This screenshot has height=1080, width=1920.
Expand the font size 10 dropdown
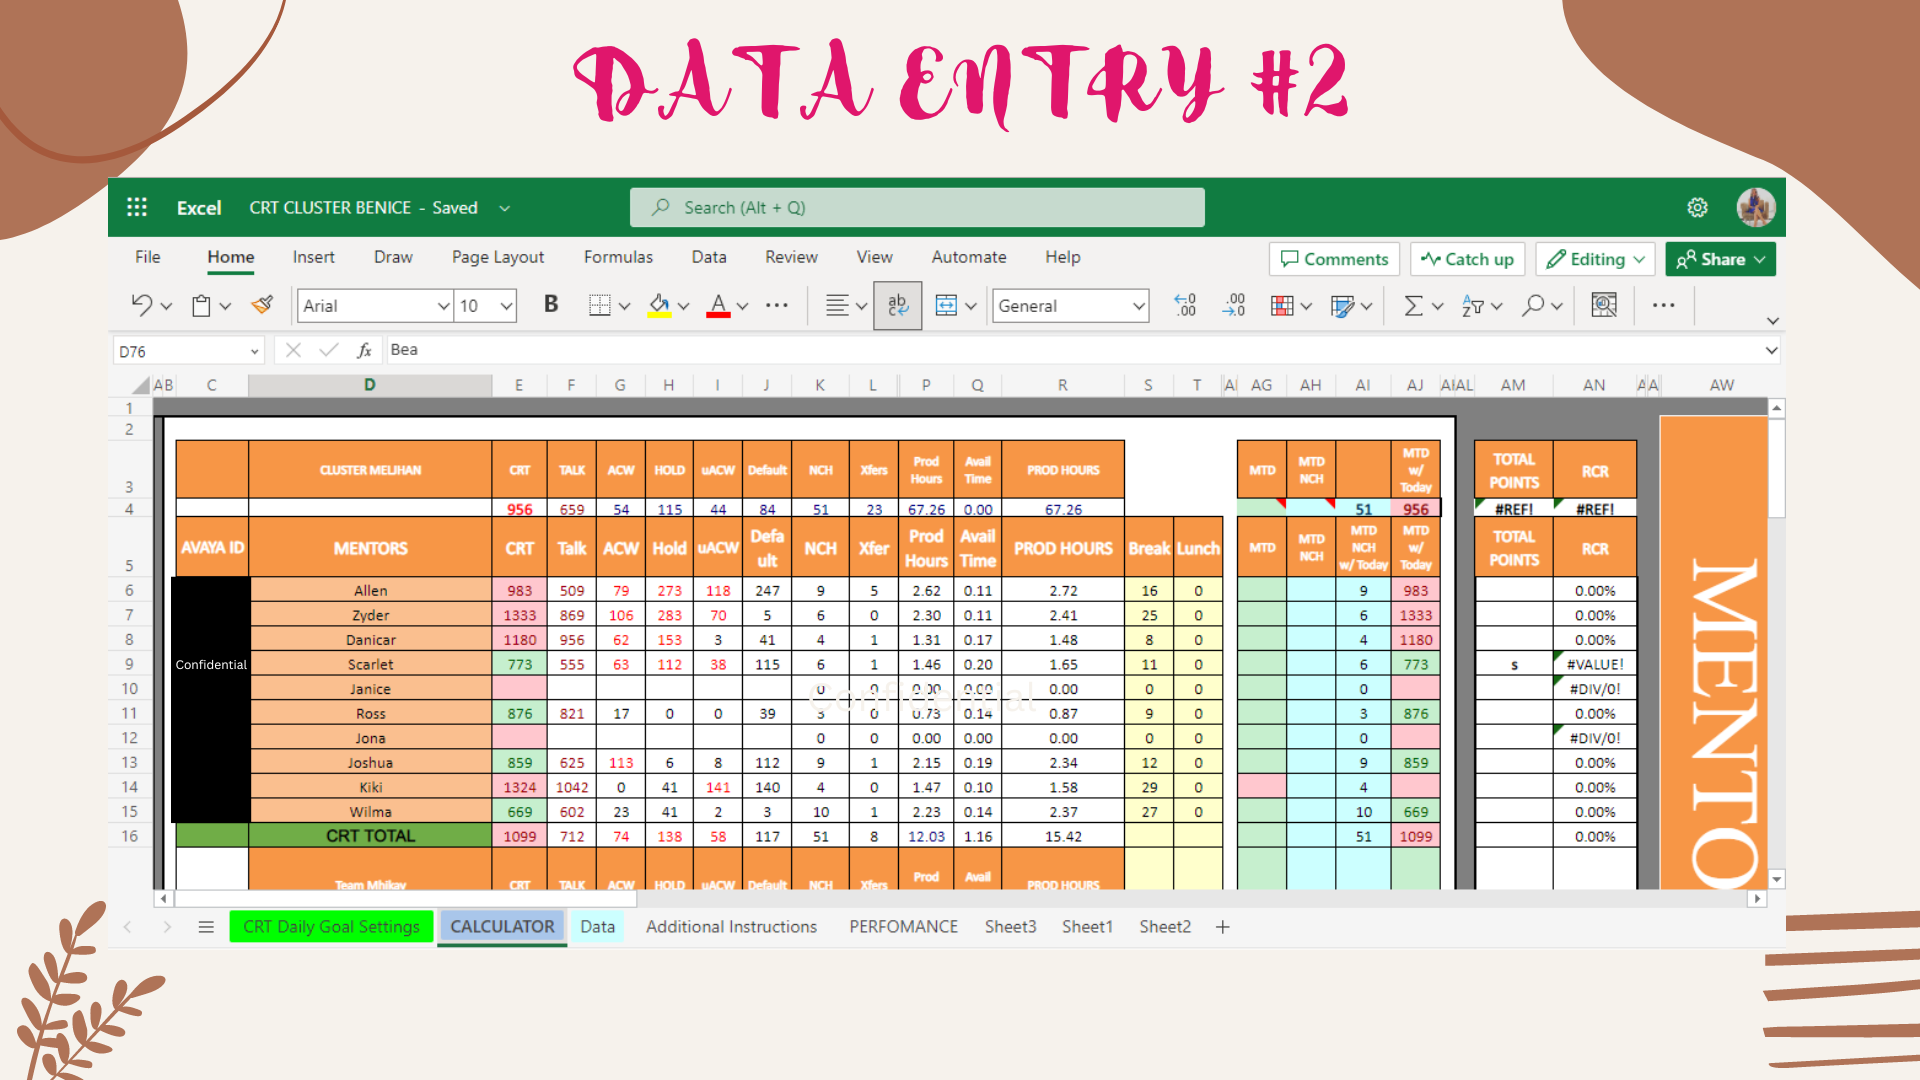506,306
